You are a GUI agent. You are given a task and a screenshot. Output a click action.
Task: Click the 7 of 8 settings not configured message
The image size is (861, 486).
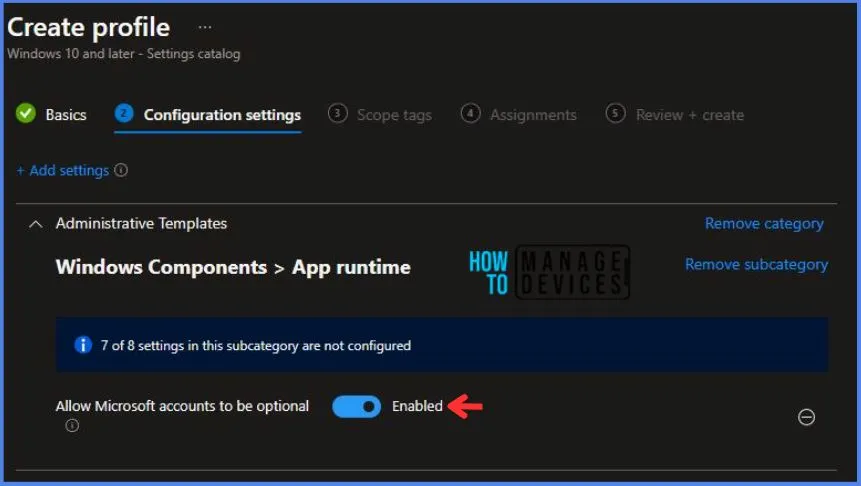255,345
